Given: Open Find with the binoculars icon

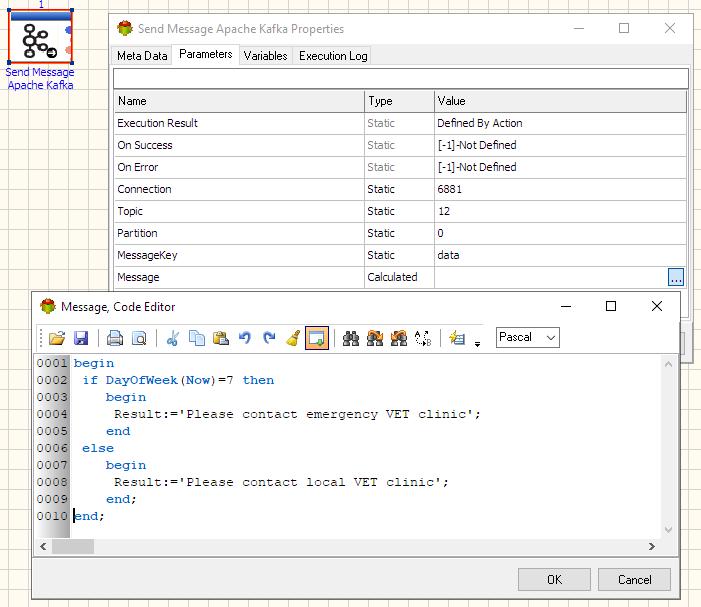Looking at the screenshot, I should [x=351, y=338].
